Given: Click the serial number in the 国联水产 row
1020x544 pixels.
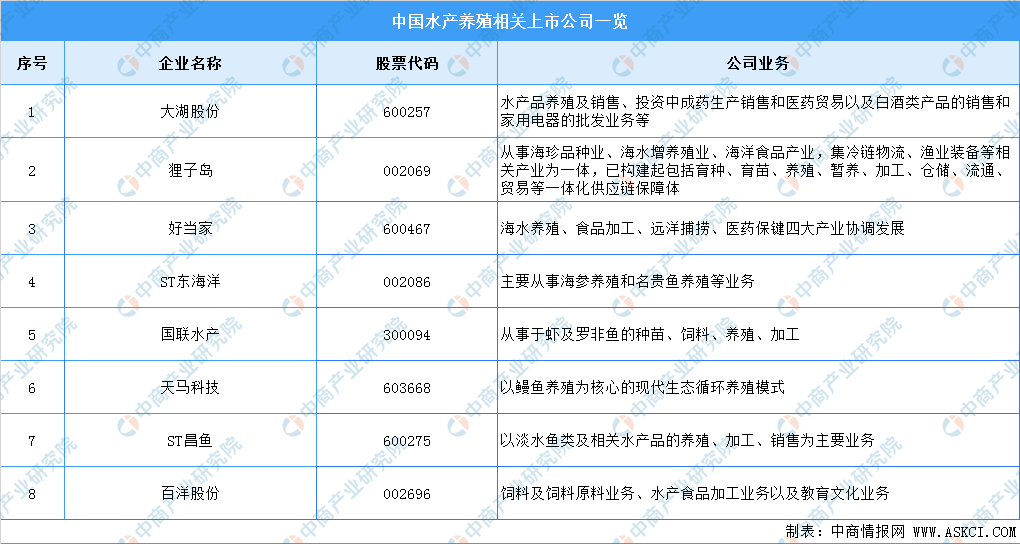Looking at the screenshot, I should tap(32, 335).
